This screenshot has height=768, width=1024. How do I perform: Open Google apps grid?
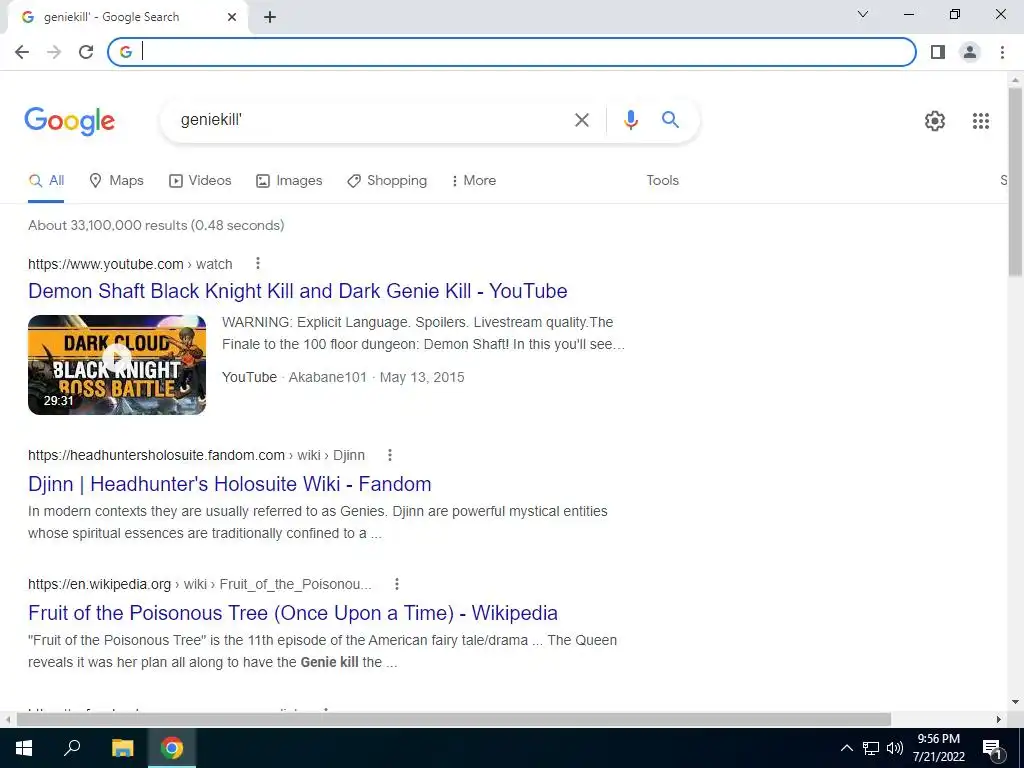(980, 121)
